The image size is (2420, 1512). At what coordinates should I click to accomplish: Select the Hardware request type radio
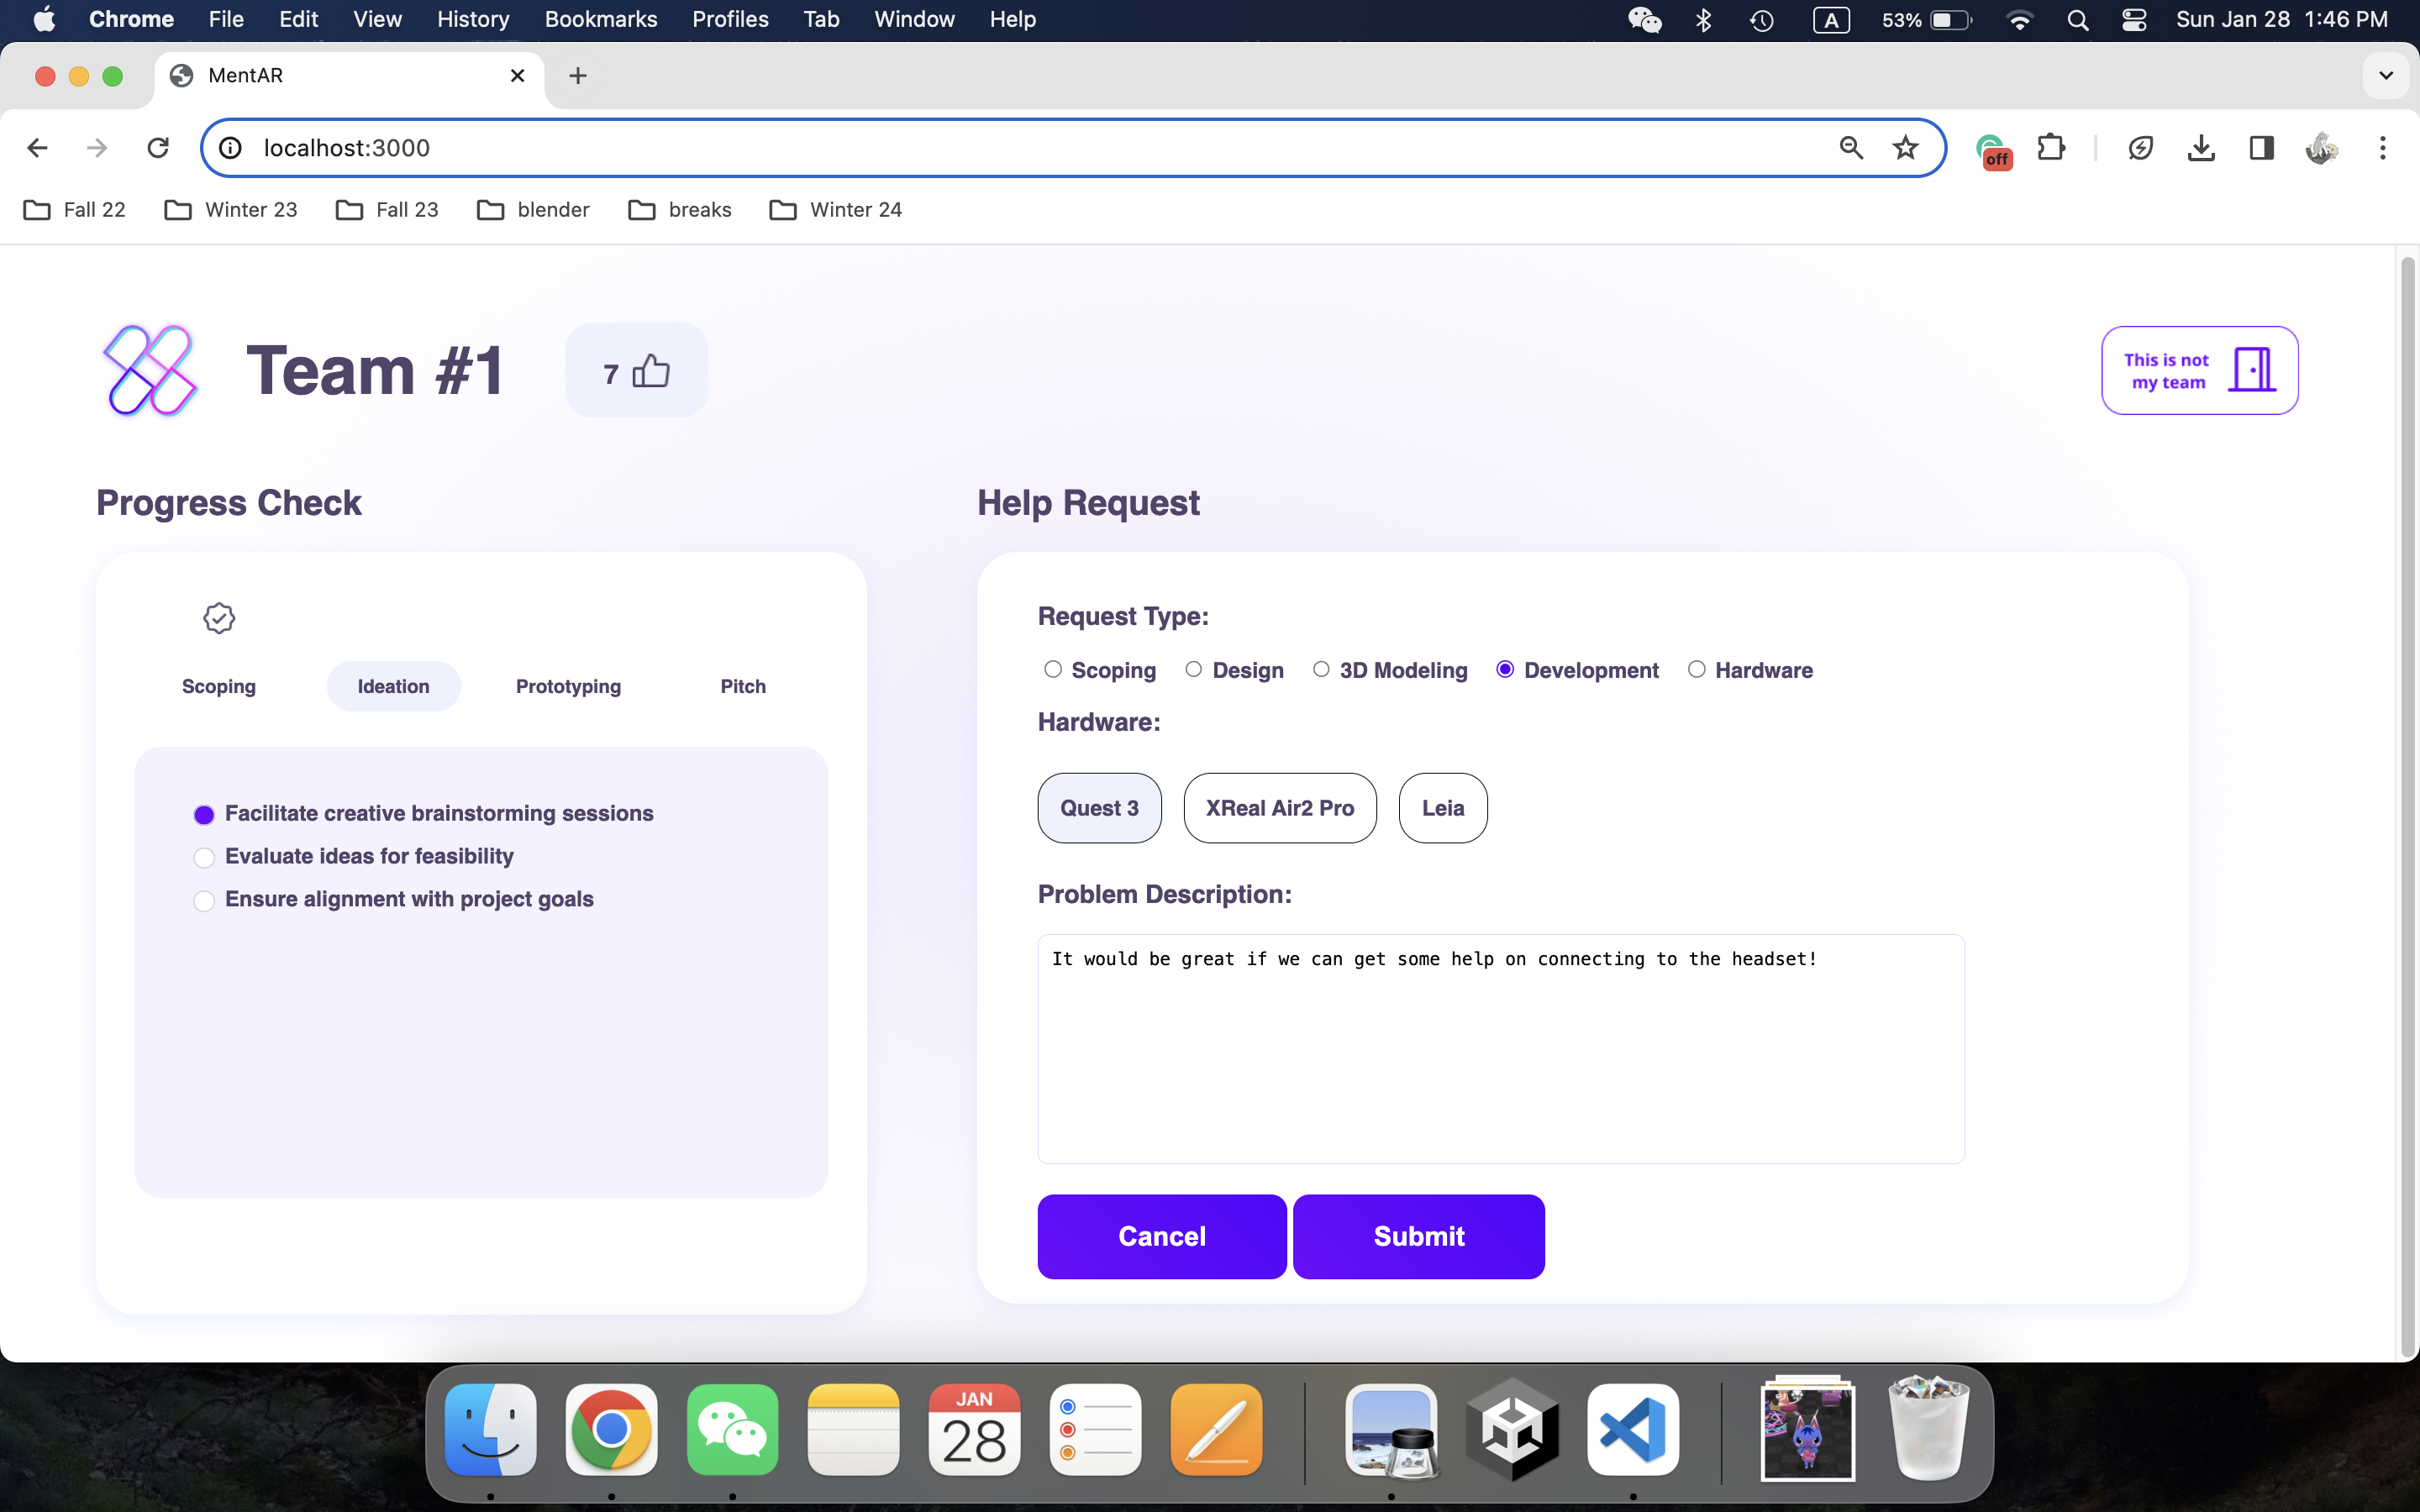pos(1696,669)
